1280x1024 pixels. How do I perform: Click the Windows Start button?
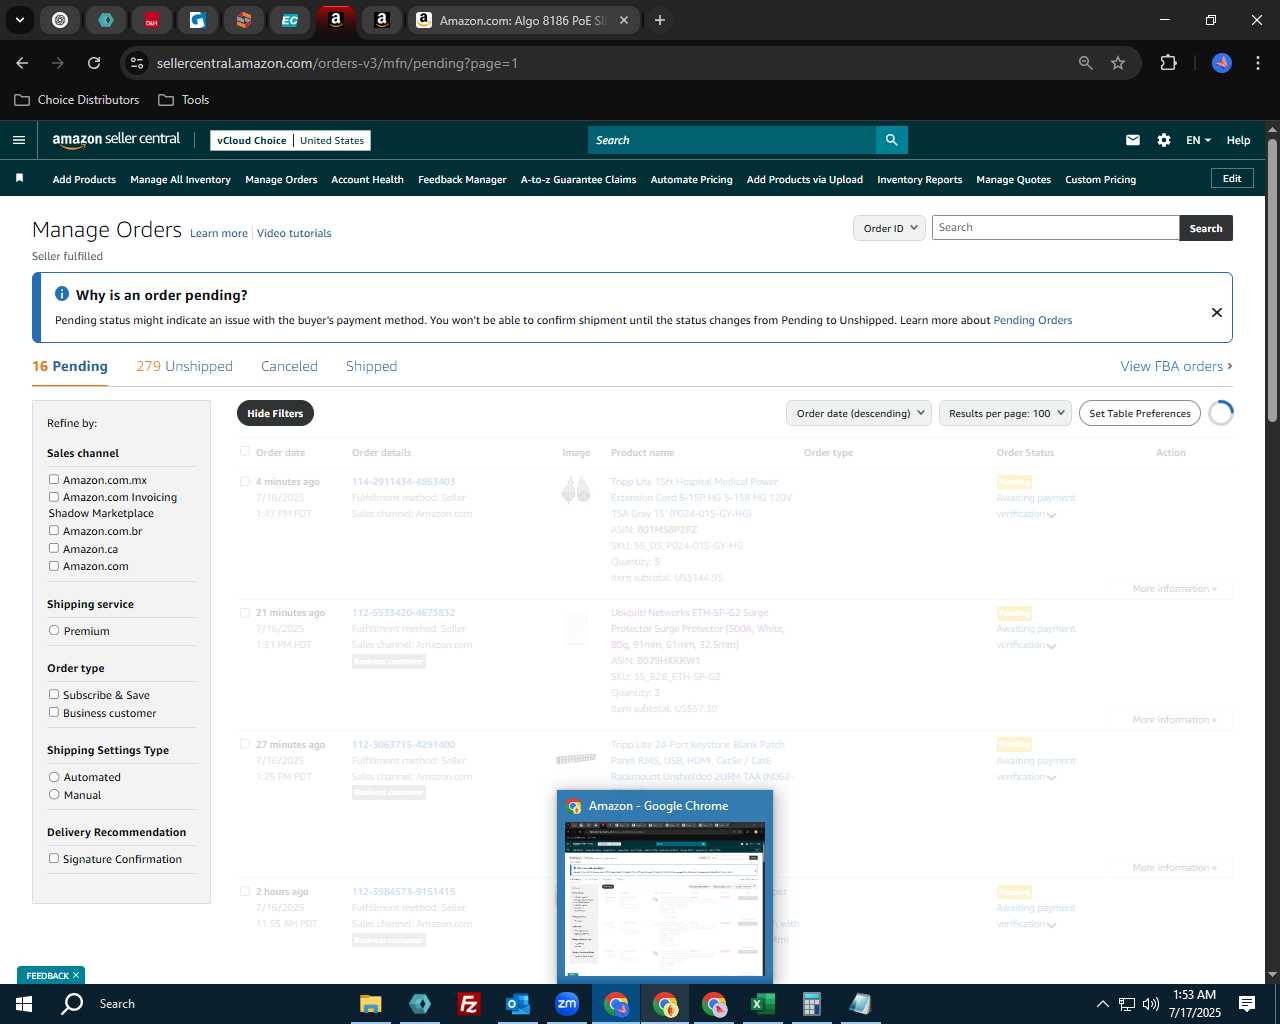coord(24,1004)
